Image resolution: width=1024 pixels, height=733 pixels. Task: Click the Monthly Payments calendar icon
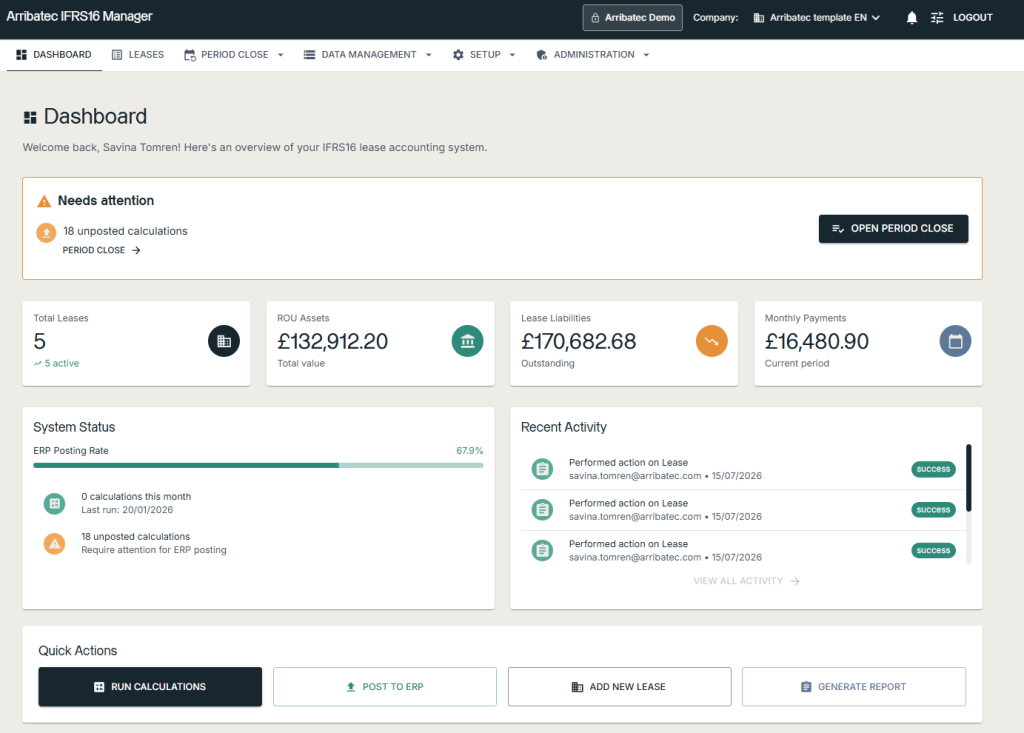click(x=955, y=341)
